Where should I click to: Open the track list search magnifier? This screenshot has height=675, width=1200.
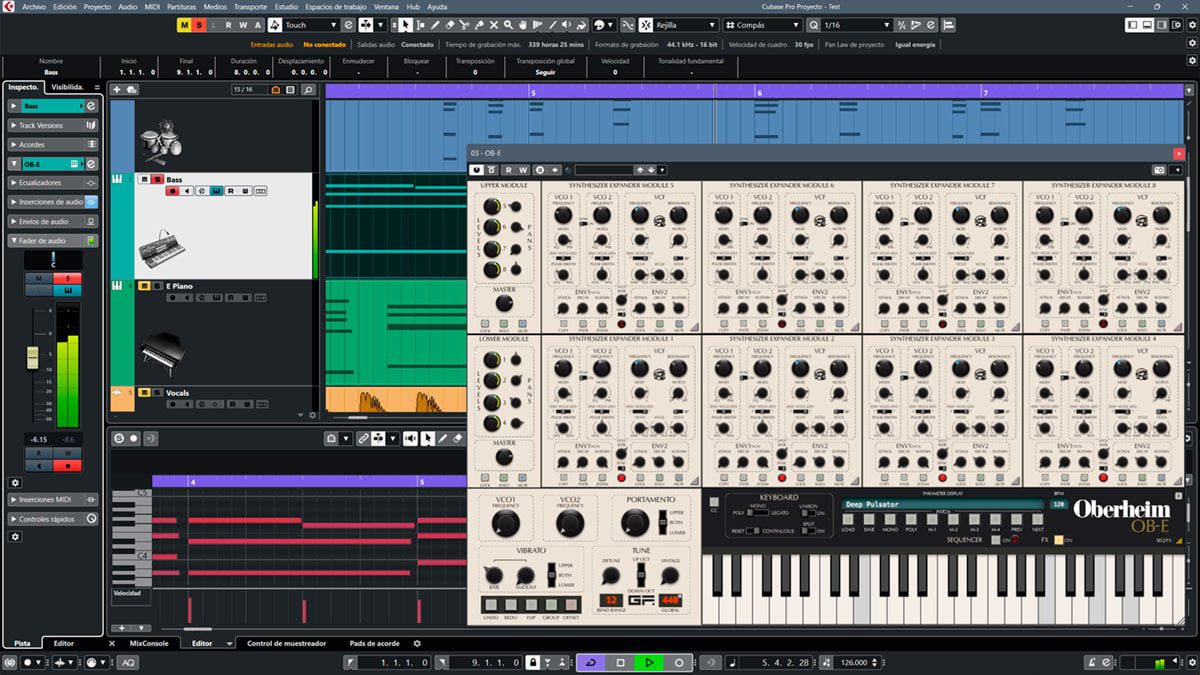click(308, 90)
